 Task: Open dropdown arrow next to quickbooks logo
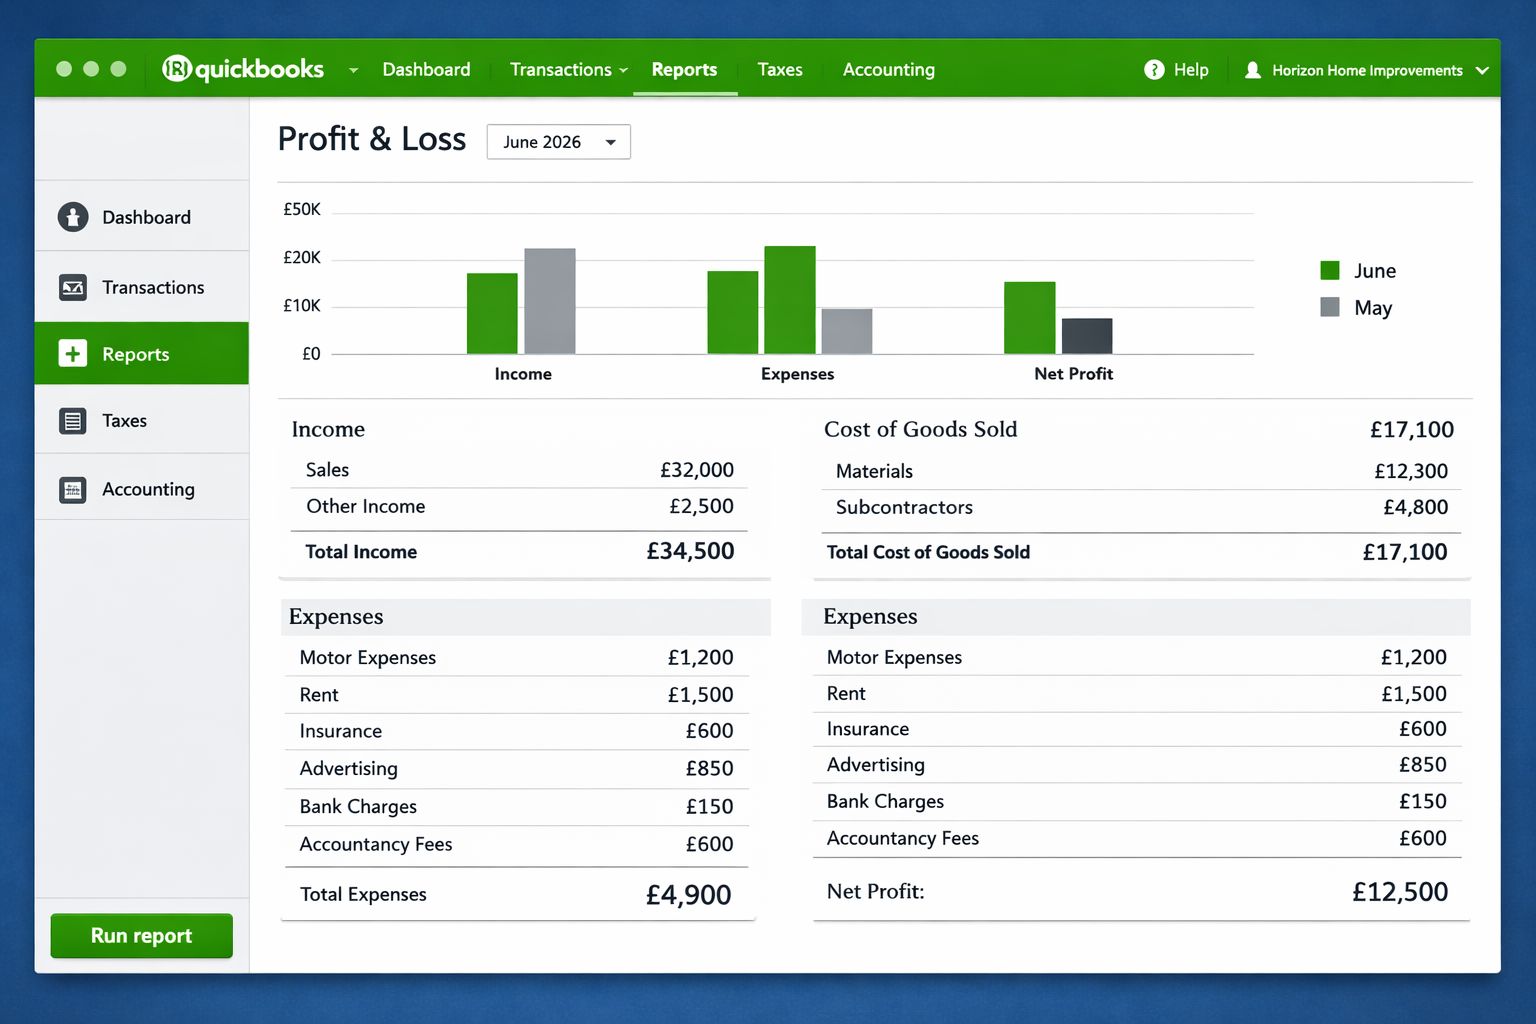point(353,70)
